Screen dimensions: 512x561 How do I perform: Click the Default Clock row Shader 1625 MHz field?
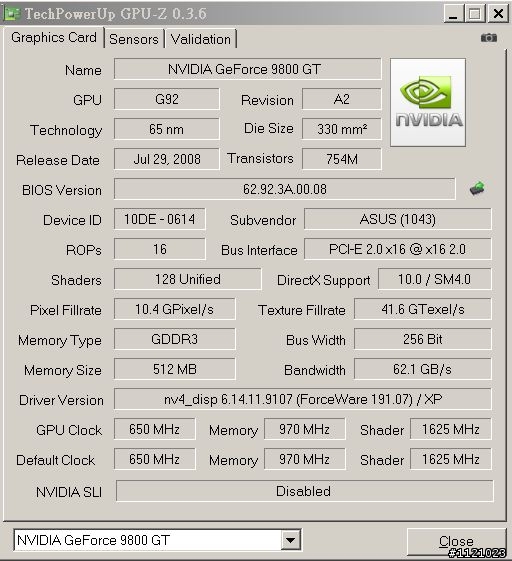pyautogui.click(x=451, y=459)
